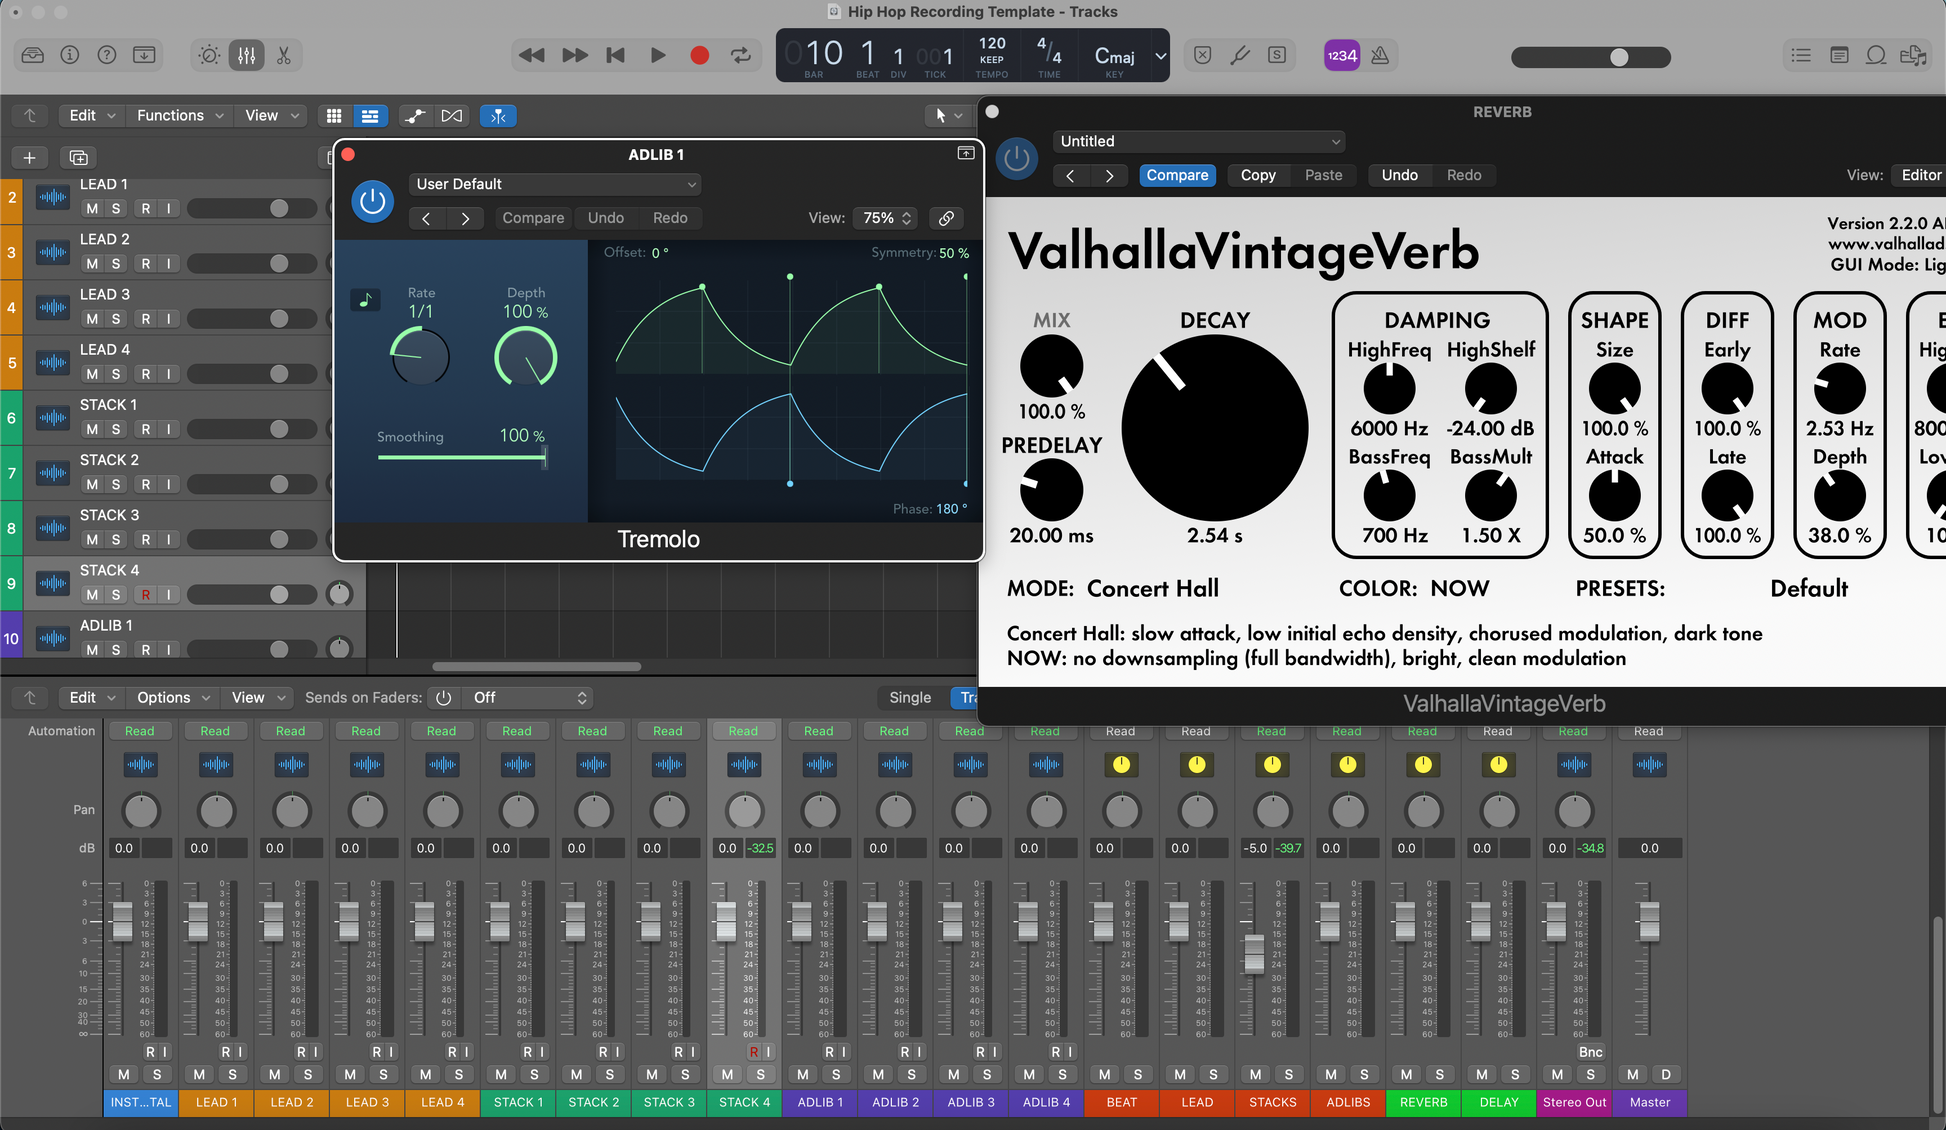Open the Library inbox icon

(x=32, y=56)
